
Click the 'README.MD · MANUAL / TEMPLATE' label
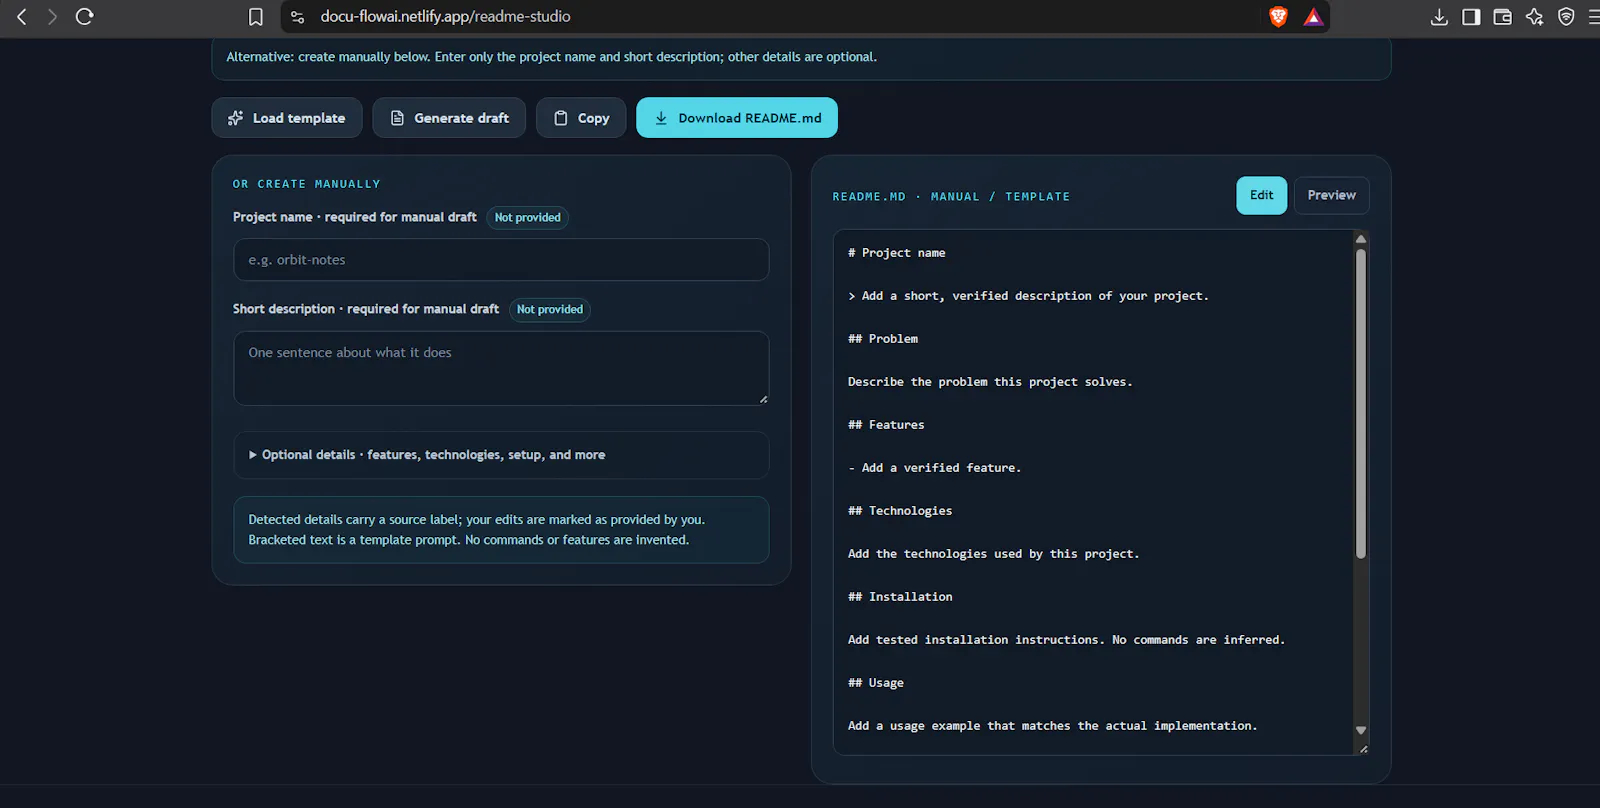[x=951, y=197]
